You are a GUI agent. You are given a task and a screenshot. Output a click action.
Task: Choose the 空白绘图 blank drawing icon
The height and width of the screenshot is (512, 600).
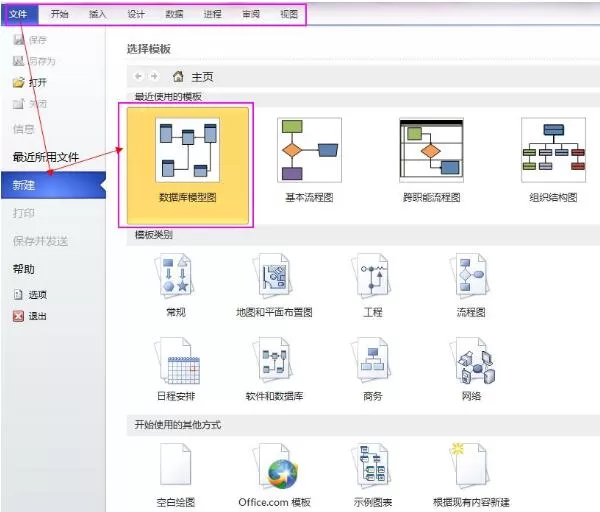(176, 465)
